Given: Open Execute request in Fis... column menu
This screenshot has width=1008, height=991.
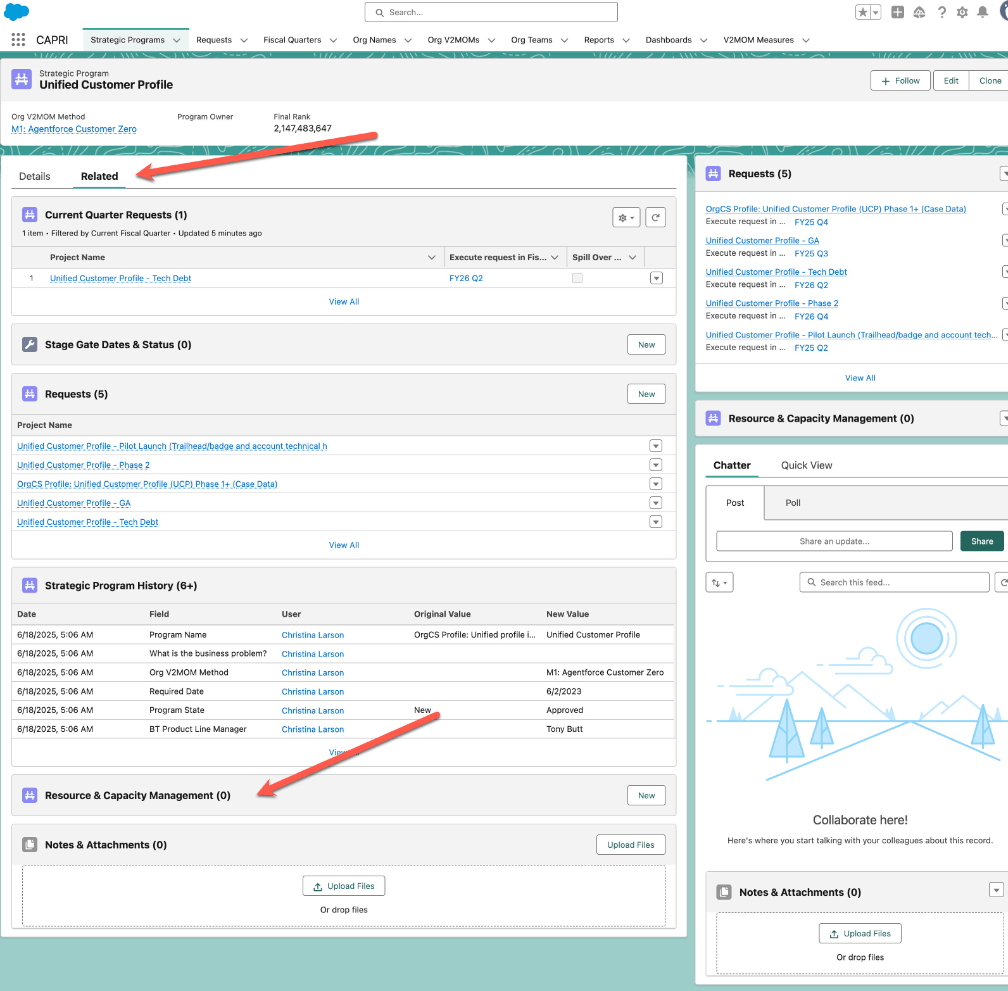Looking at the screenshot, I should click(x=554, y=257).
